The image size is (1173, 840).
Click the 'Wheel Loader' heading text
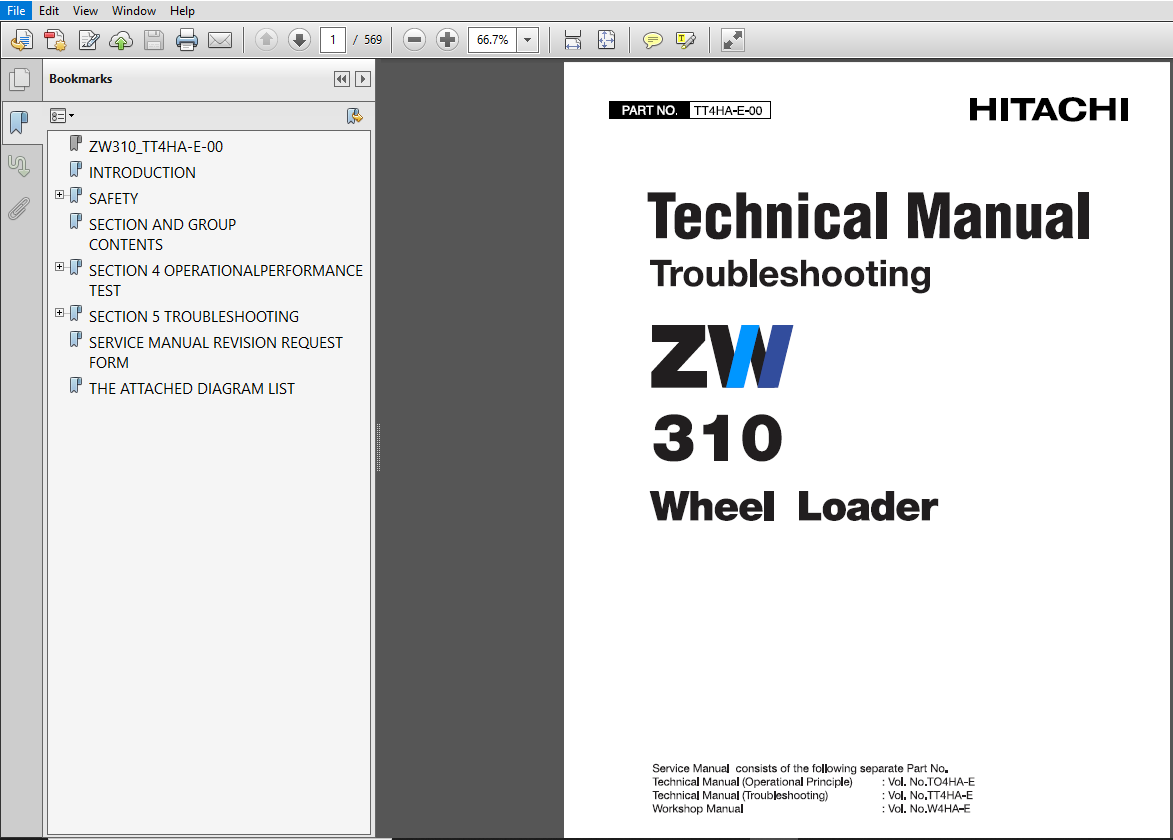[x=794, y=506]
